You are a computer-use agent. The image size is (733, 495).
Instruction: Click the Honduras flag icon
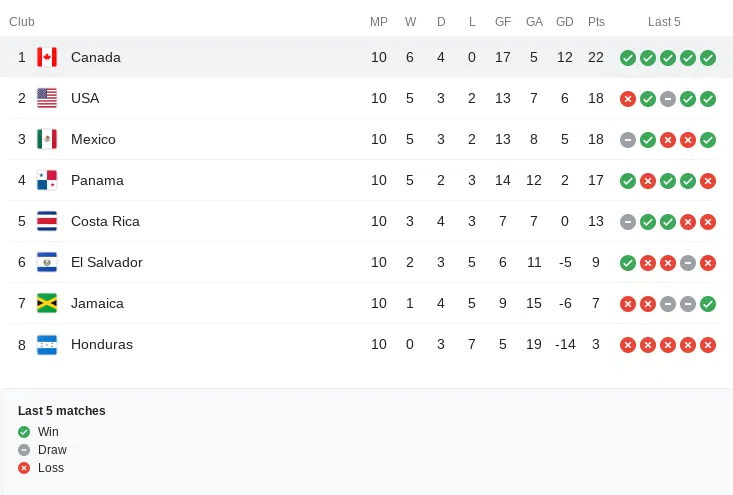47,344
